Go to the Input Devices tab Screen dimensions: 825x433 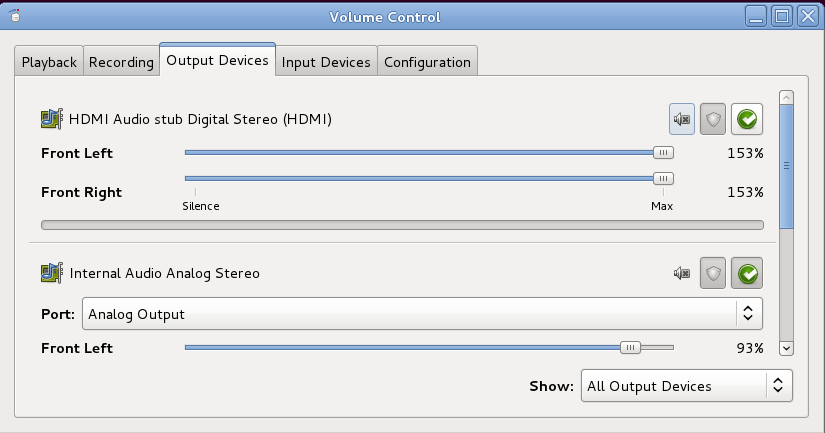pos(326,62)
